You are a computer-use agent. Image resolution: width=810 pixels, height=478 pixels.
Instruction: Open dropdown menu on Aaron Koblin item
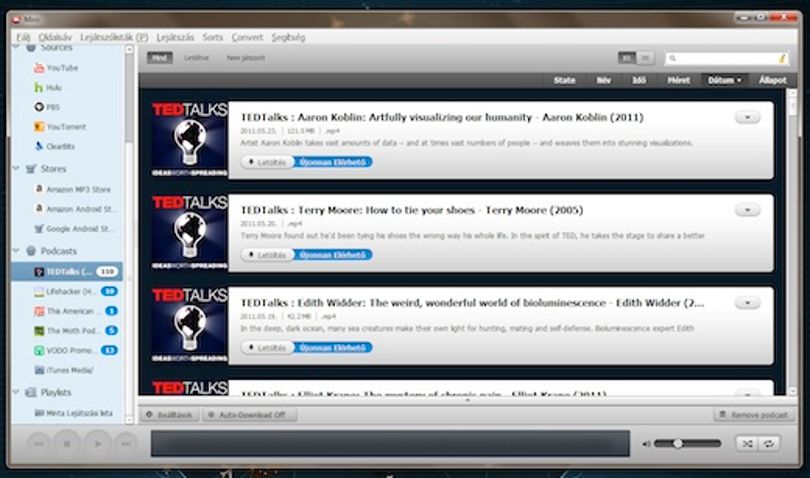point(747,117)
